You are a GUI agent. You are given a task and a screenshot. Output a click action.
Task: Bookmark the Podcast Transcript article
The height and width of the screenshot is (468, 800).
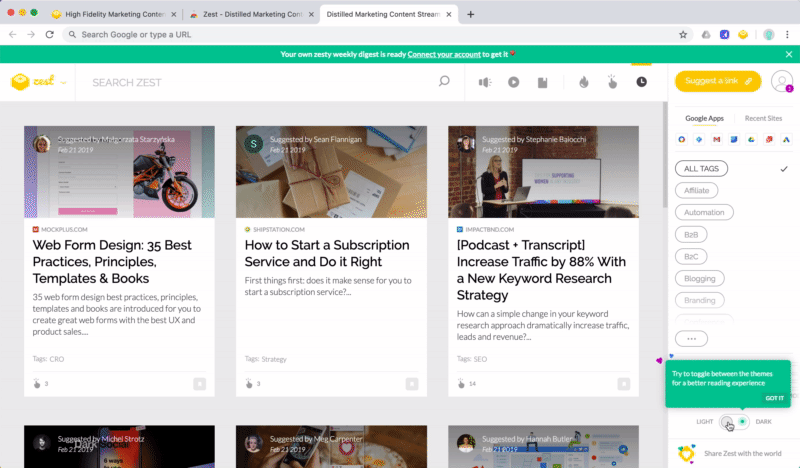coord(623,384)
